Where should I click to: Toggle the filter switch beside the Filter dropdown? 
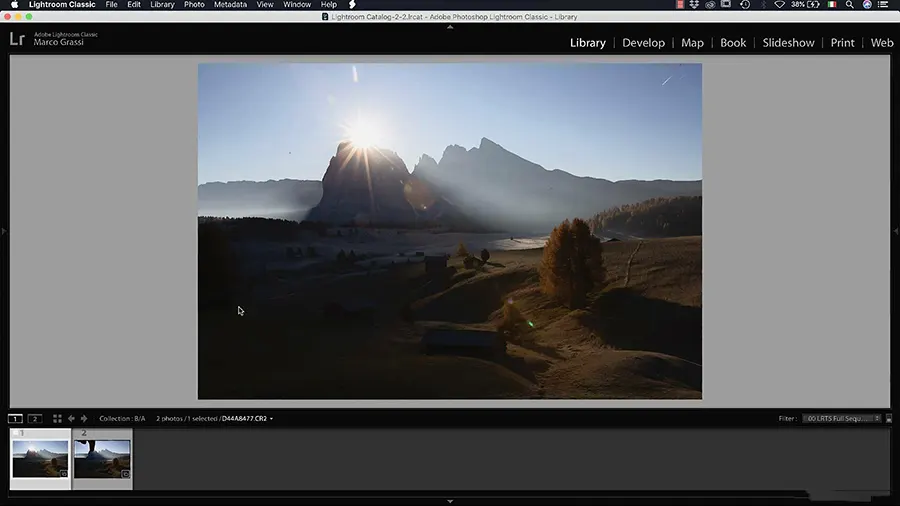click(x=889, y=418)
